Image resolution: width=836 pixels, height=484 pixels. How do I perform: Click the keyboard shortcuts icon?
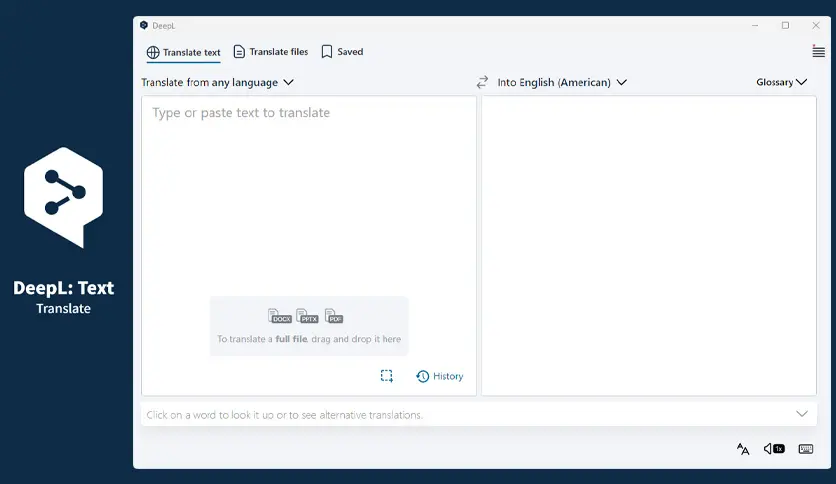coord(806,449)
